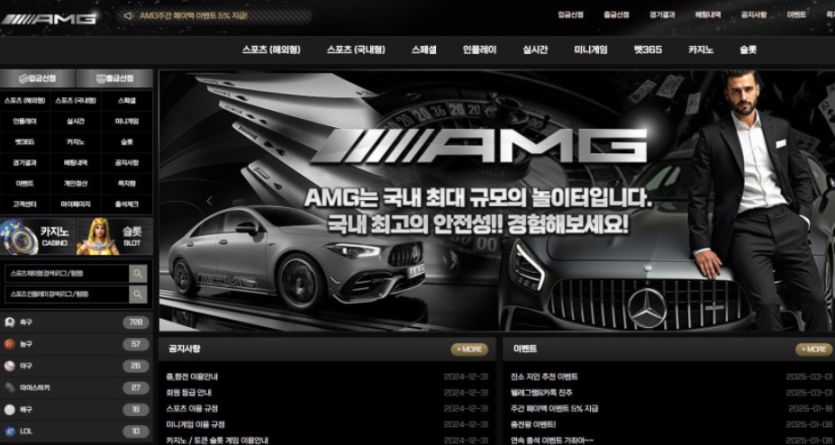Viewport: 835px width, 445px height.
Task: Open 미니게임 in the main navigation bar
Action: pos(591,50)
